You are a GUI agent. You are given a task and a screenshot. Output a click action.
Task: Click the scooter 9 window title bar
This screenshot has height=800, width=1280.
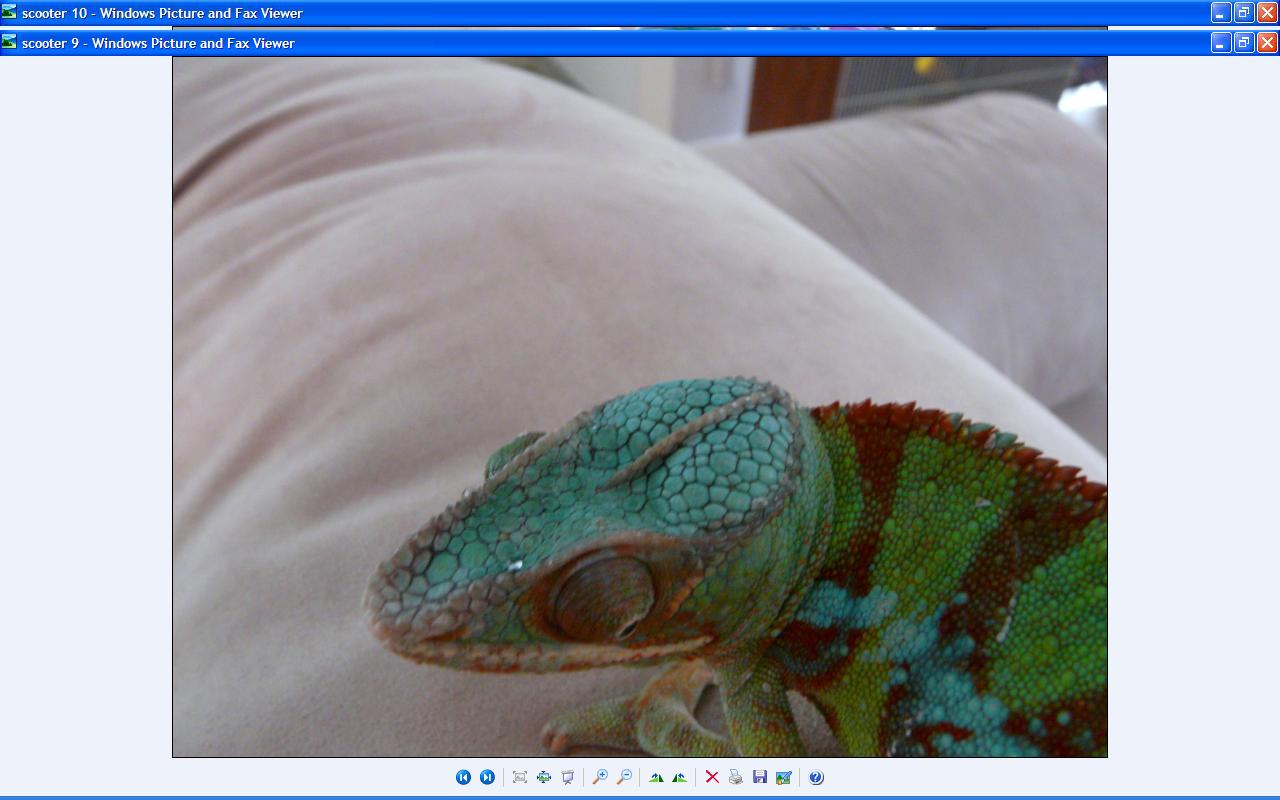coord(600,43)
